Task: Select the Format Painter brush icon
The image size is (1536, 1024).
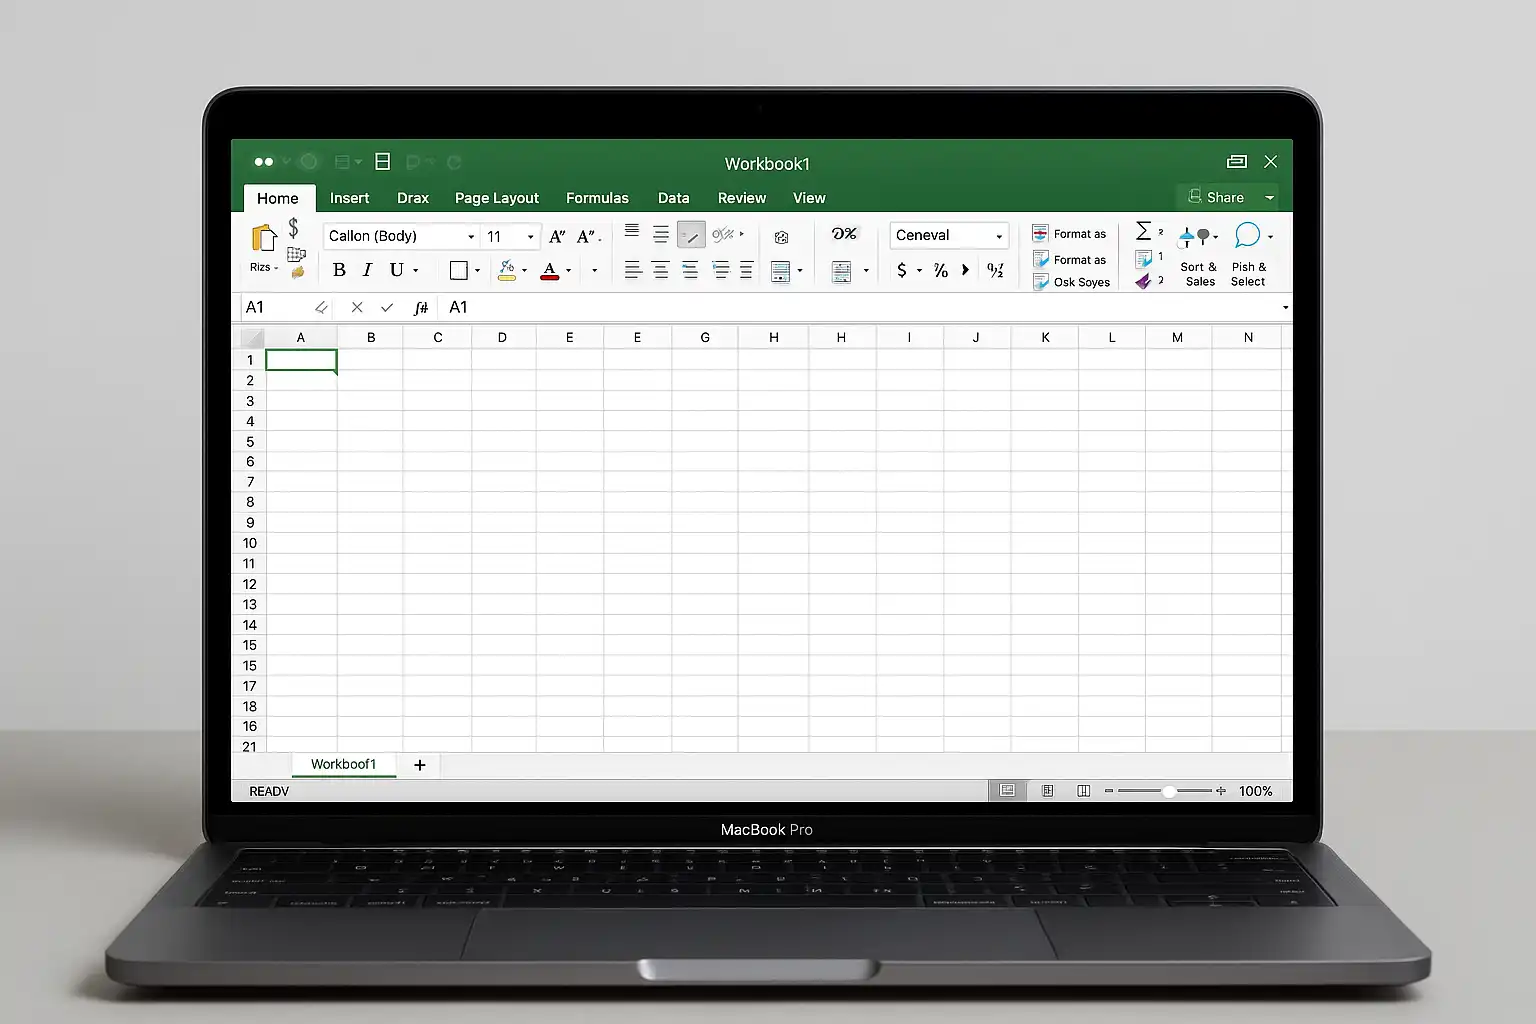Action: click(x=297, y=272)
